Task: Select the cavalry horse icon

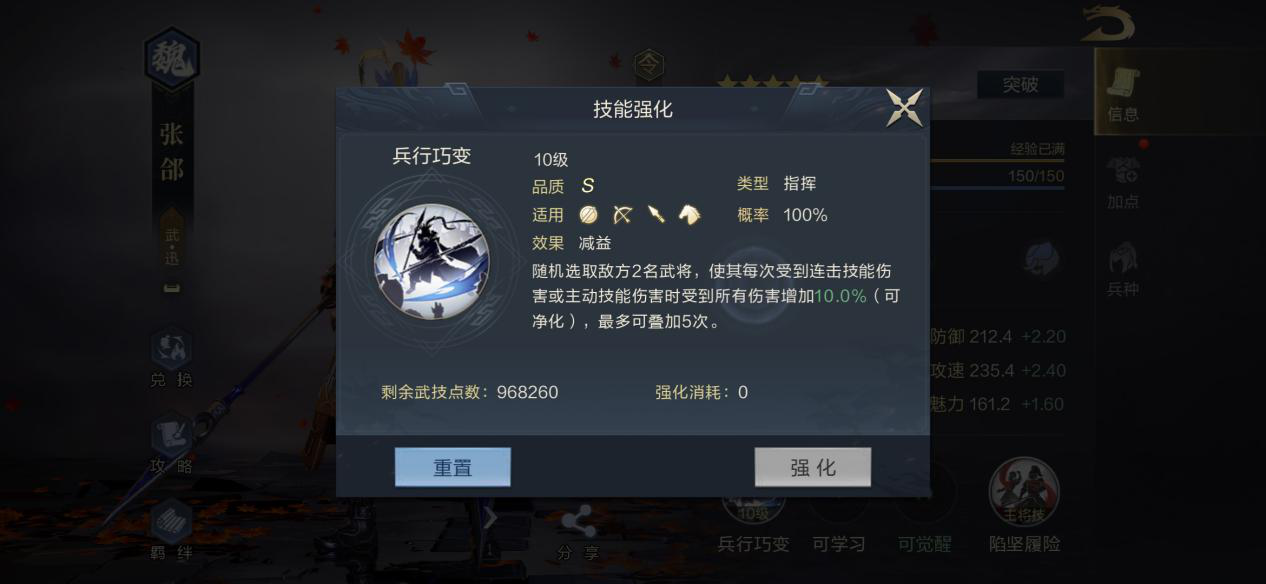Action: [x=690, y=214]
